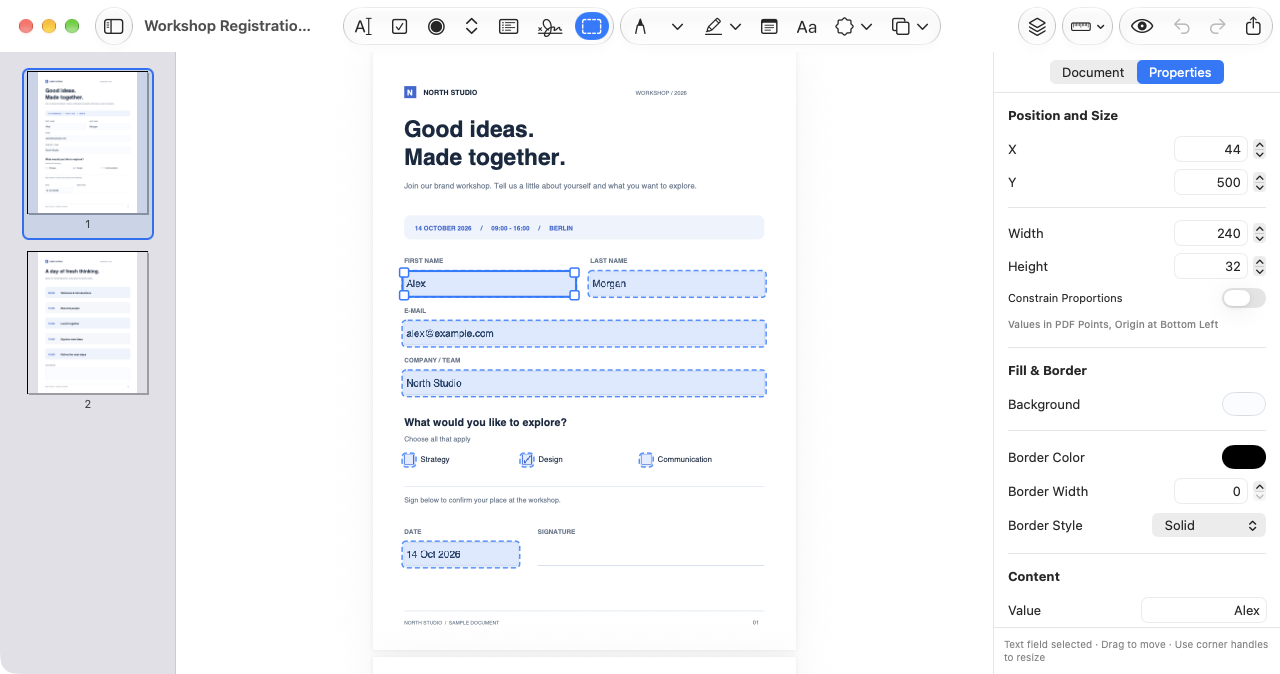The image size is (1280, 674).
Task: Select page 2 thumbnail
Action: tap(88, 323)
